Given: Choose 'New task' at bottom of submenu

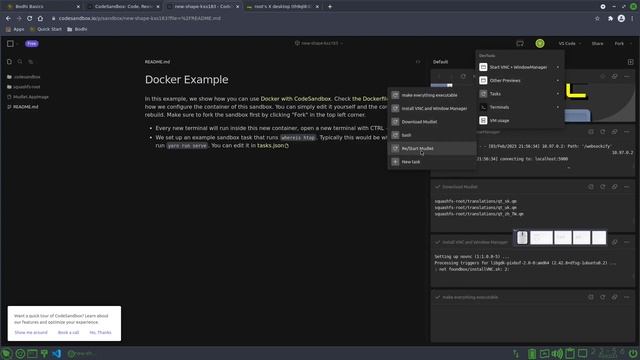Looking at the screenshot, I should [432, 162].
